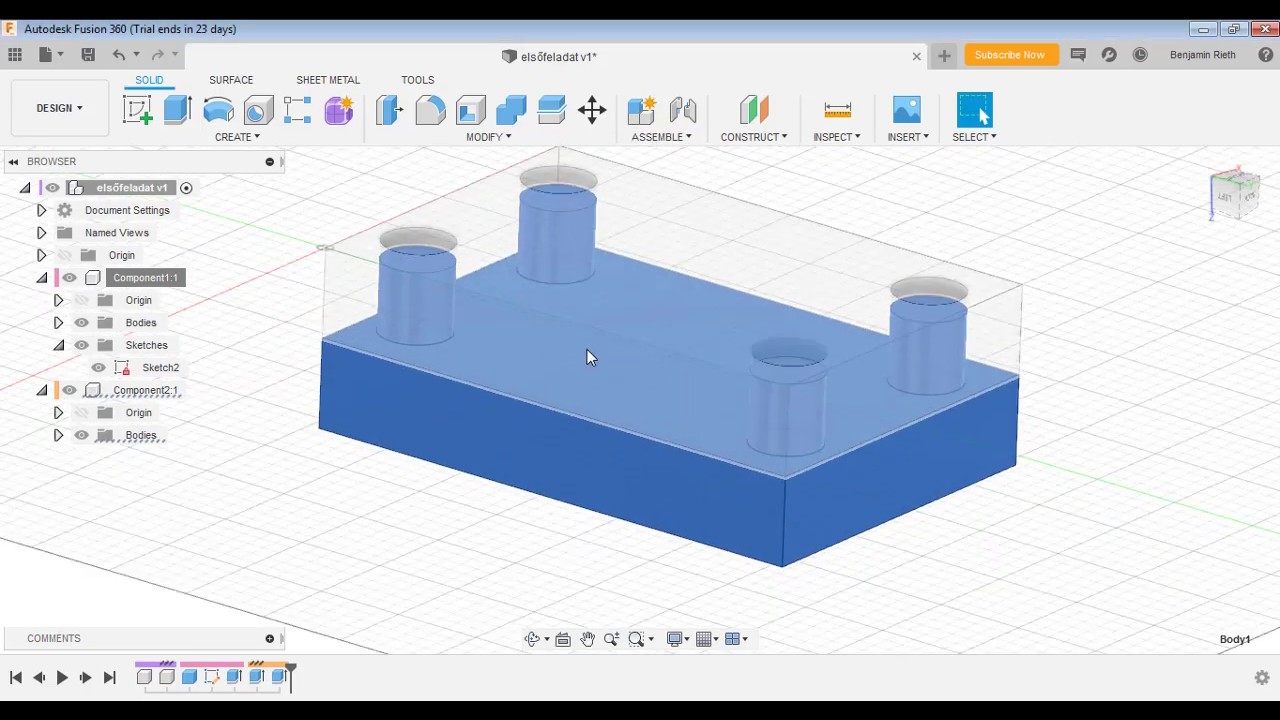Toggle visibility of elsőfeladat v1 root
Viewport: 1280px width, 720px height.
pyautogui.click(x=52, y=188)
